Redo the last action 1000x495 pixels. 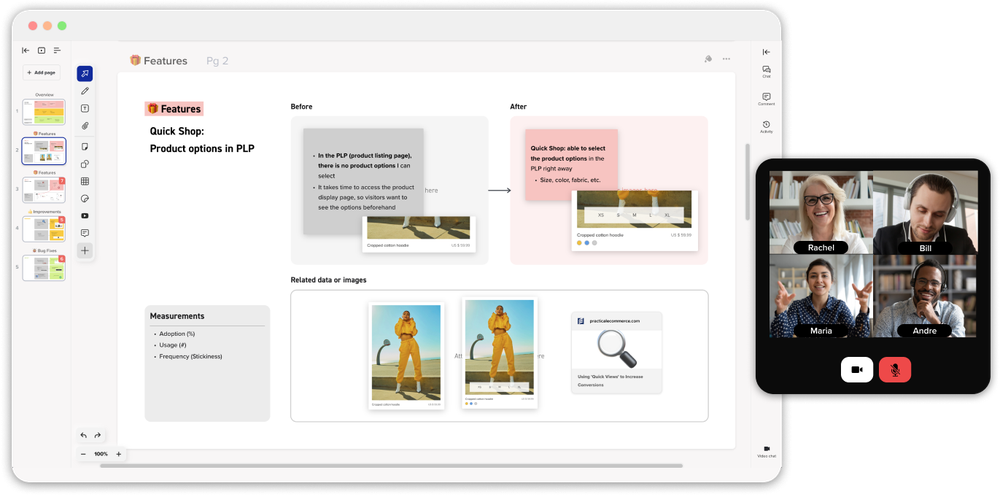pos(98,436)
